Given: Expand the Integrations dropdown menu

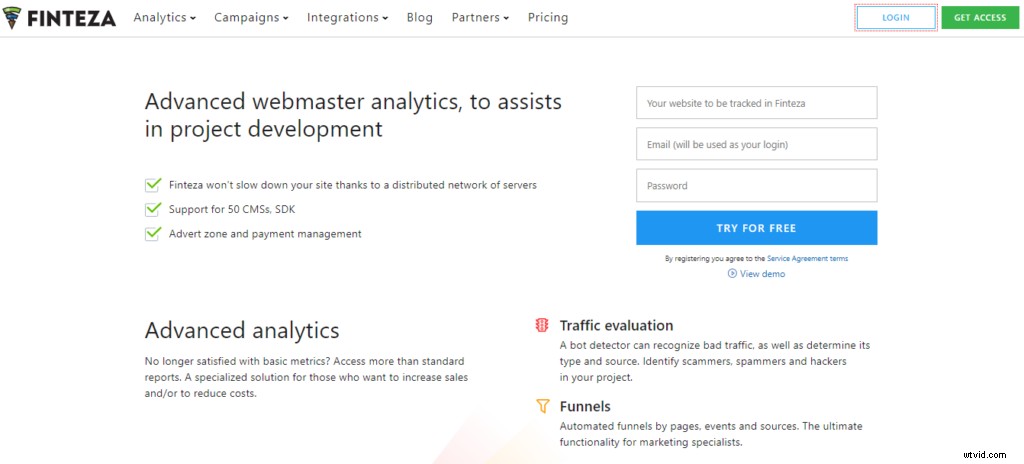Looking at the screenshot, I should coord(347,18).
